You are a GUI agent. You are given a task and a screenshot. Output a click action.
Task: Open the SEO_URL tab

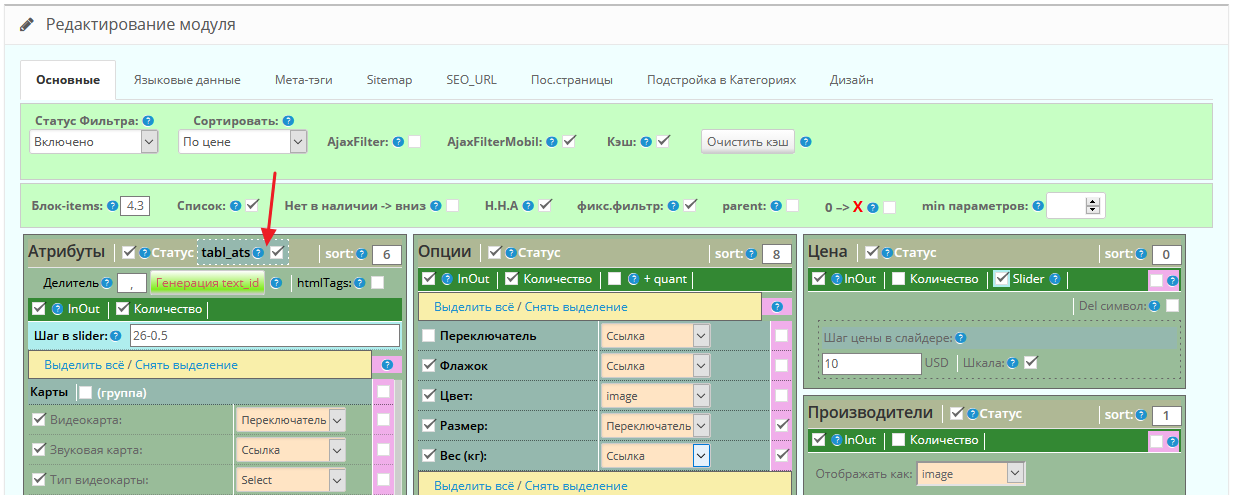pyautogui.click(x=471, y=80)
